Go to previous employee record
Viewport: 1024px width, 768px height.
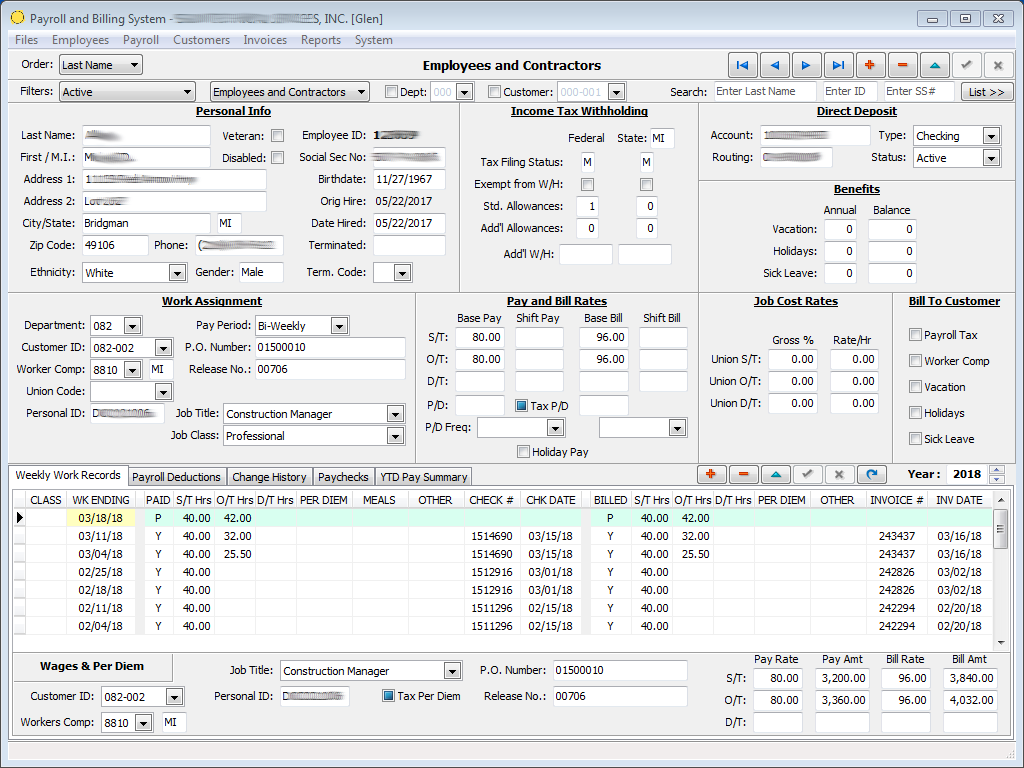click(775, 65)
